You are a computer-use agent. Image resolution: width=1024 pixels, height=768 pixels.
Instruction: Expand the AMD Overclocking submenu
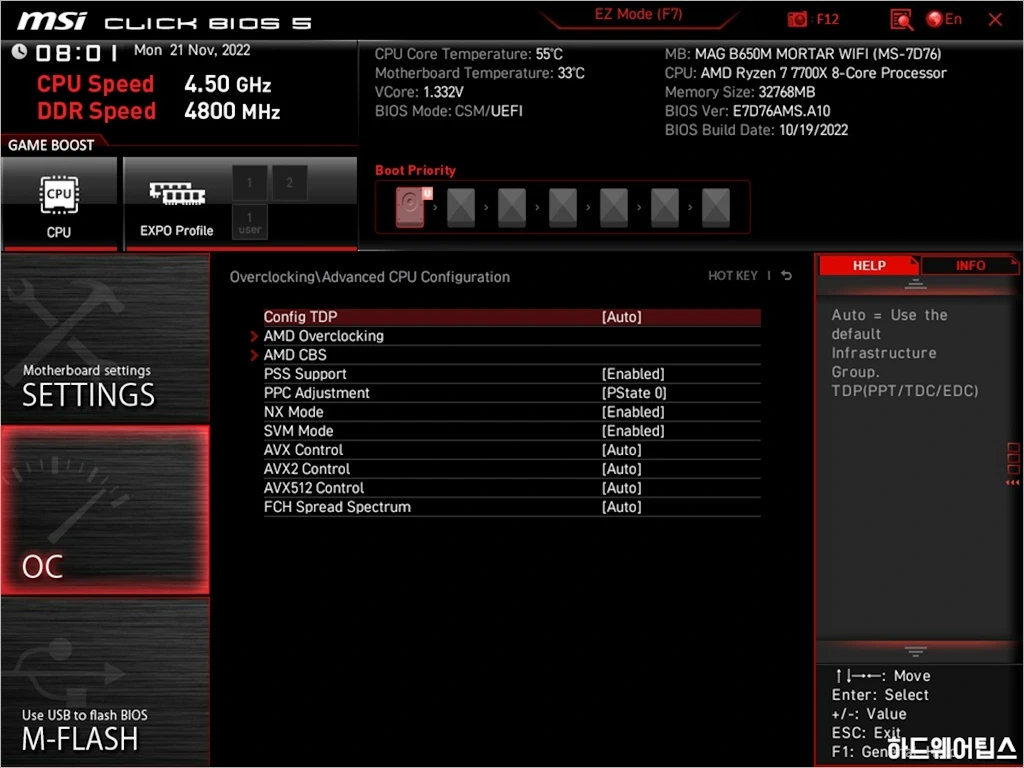click(x=324, y=336)
